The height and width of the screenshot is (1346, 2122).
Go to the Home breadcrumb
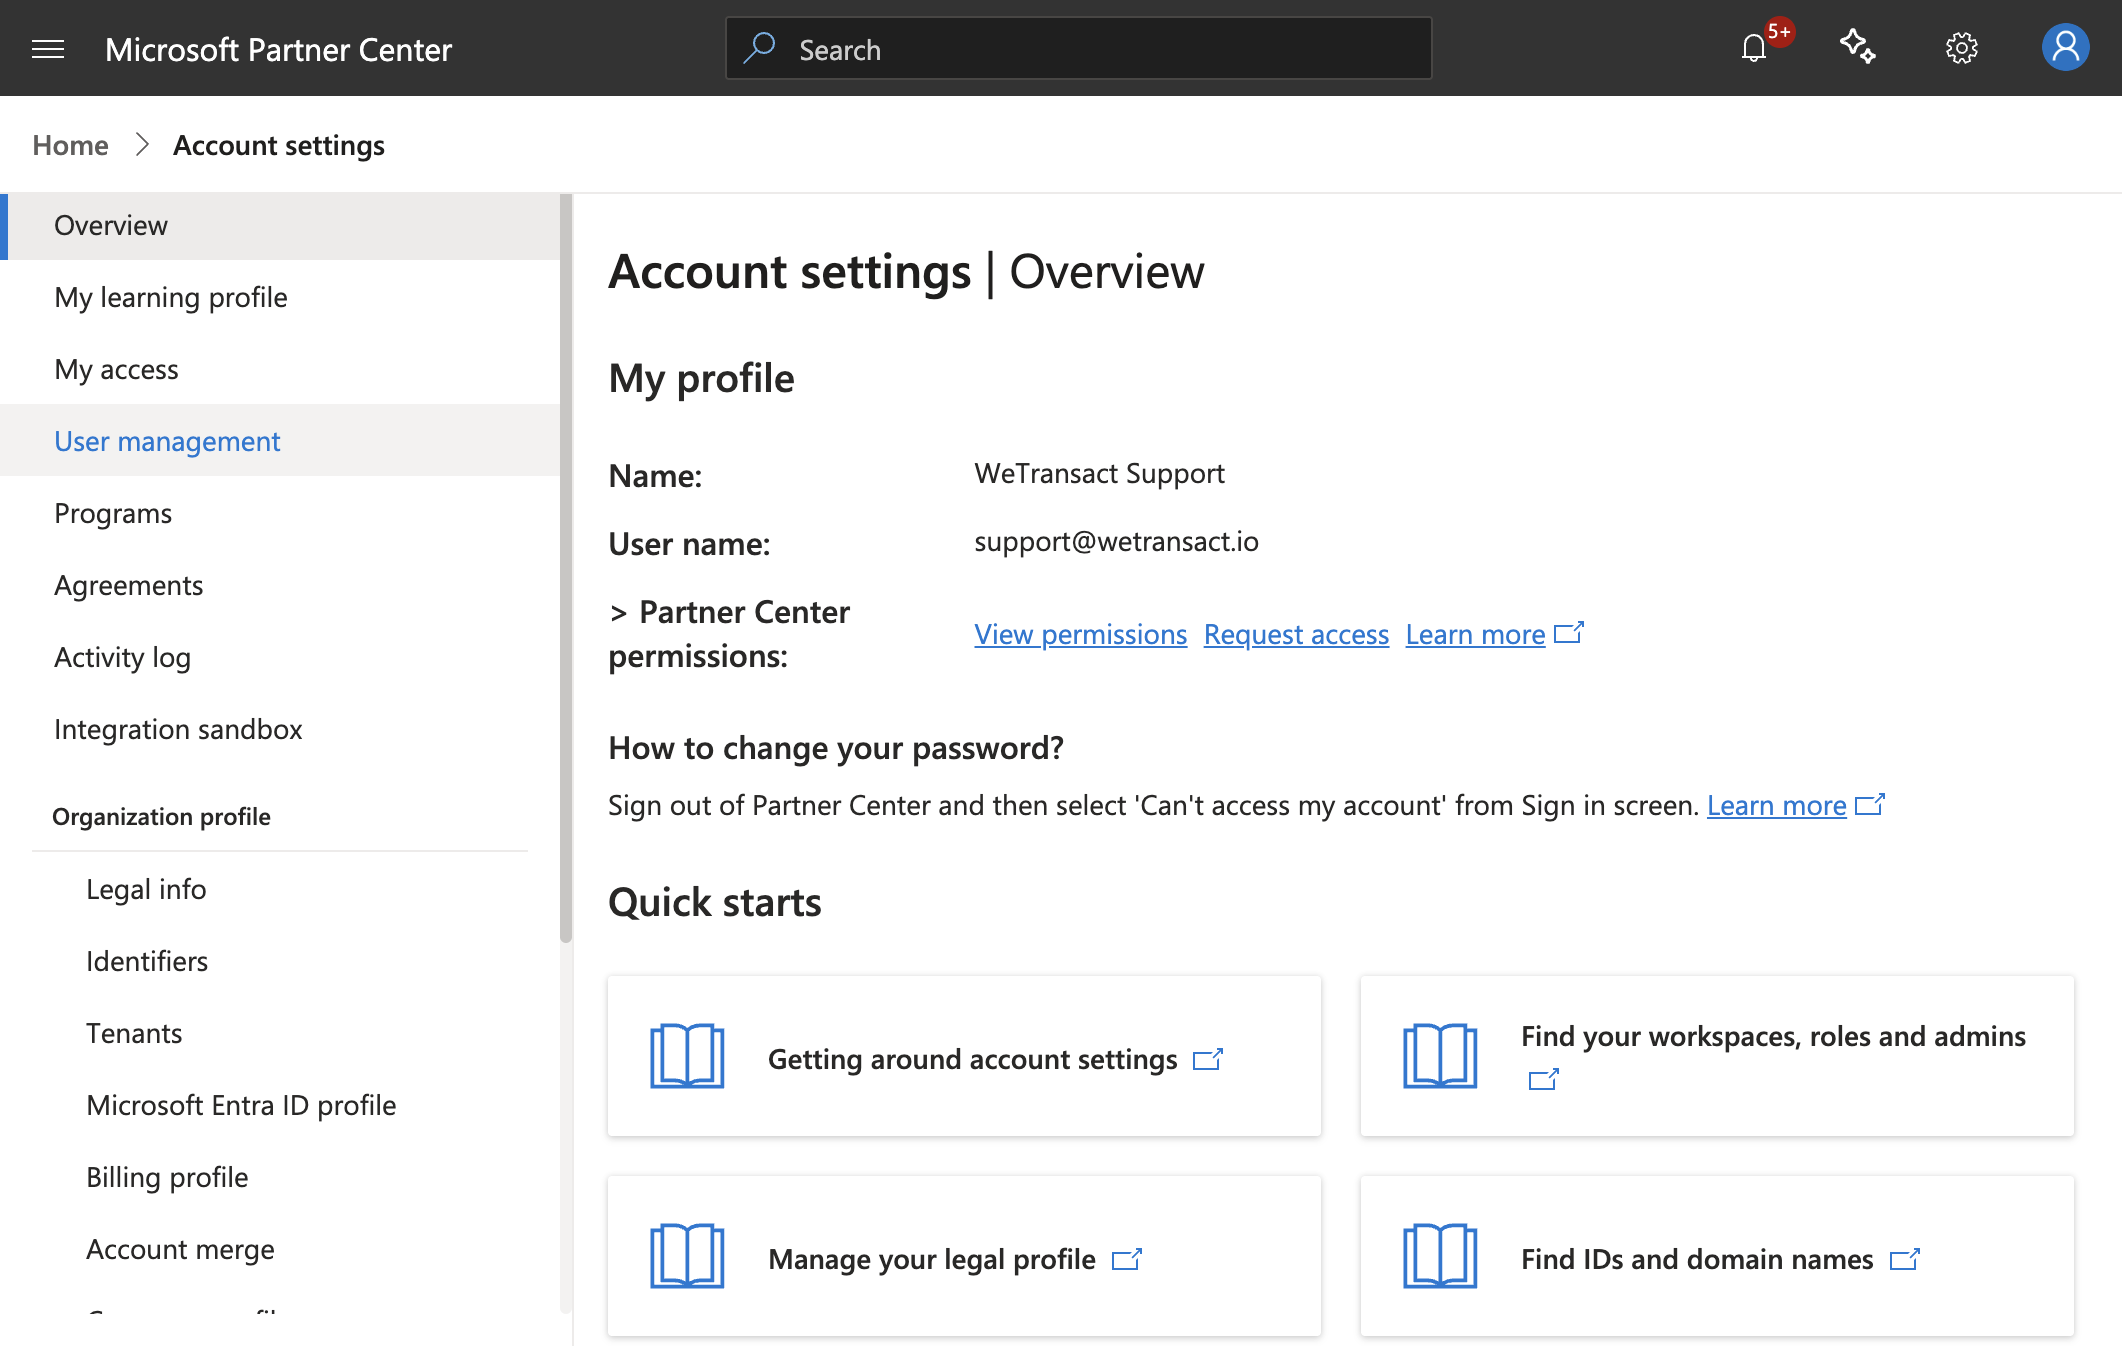70,145
